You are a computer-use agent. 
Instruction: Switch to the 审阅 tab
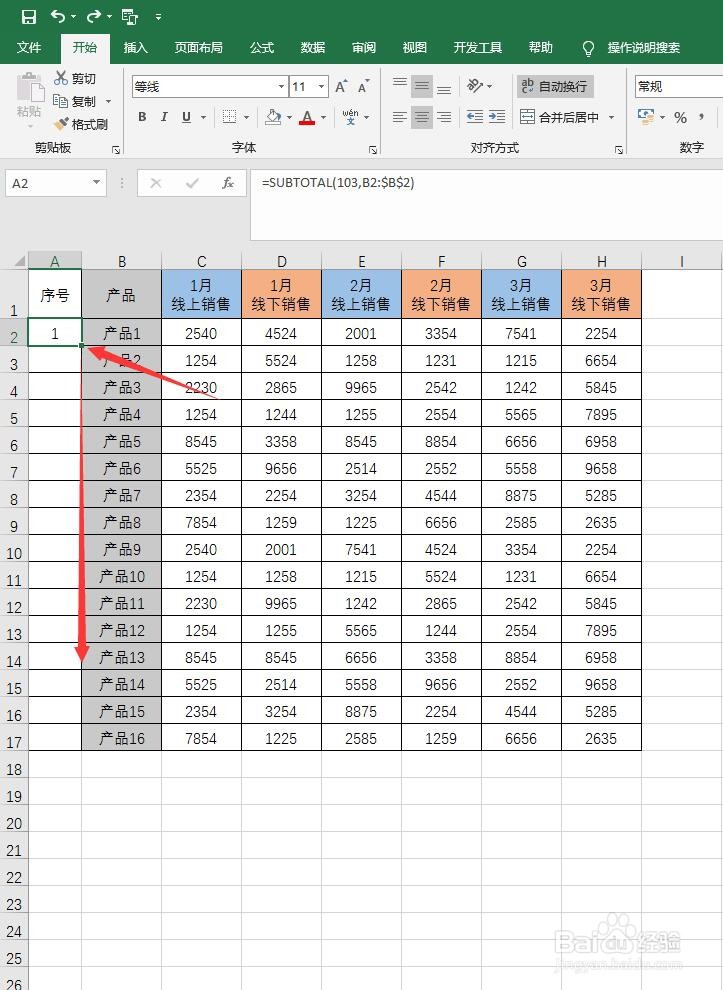[x=364, y=47]
